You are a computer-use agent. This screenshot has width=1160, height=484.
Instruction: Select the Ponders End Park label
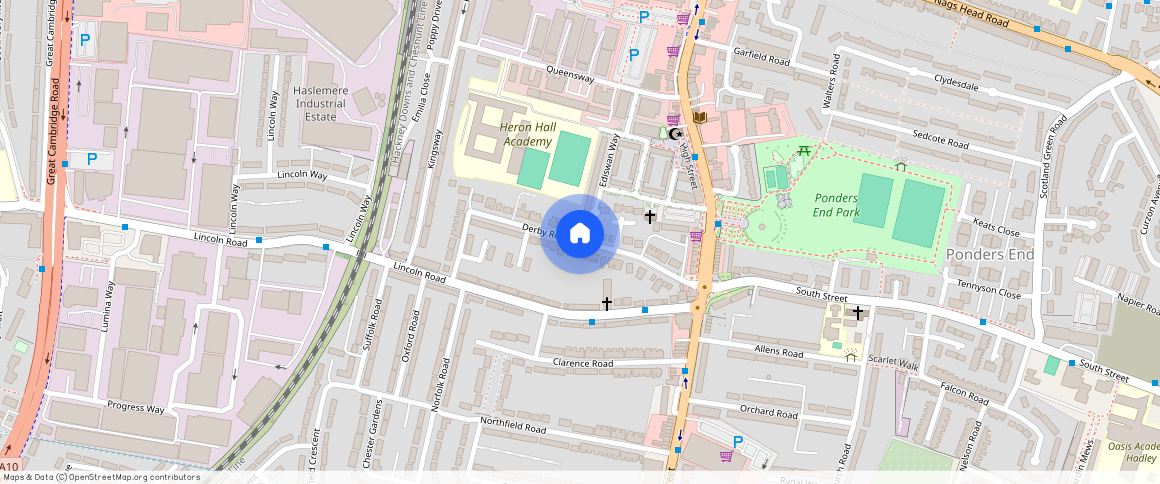[x=837, y=205]
